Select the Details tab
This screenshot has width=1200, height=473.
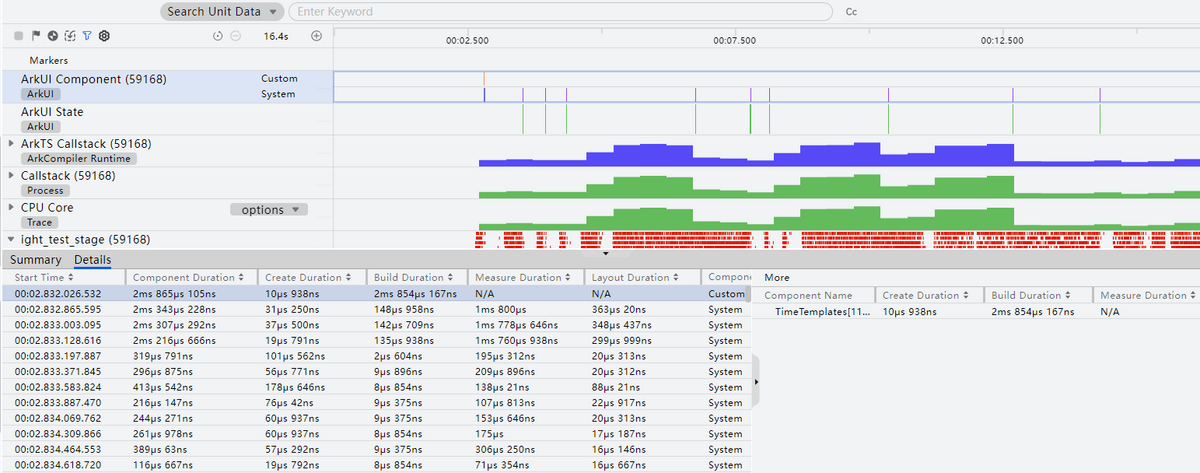click(x=92, y=260)
